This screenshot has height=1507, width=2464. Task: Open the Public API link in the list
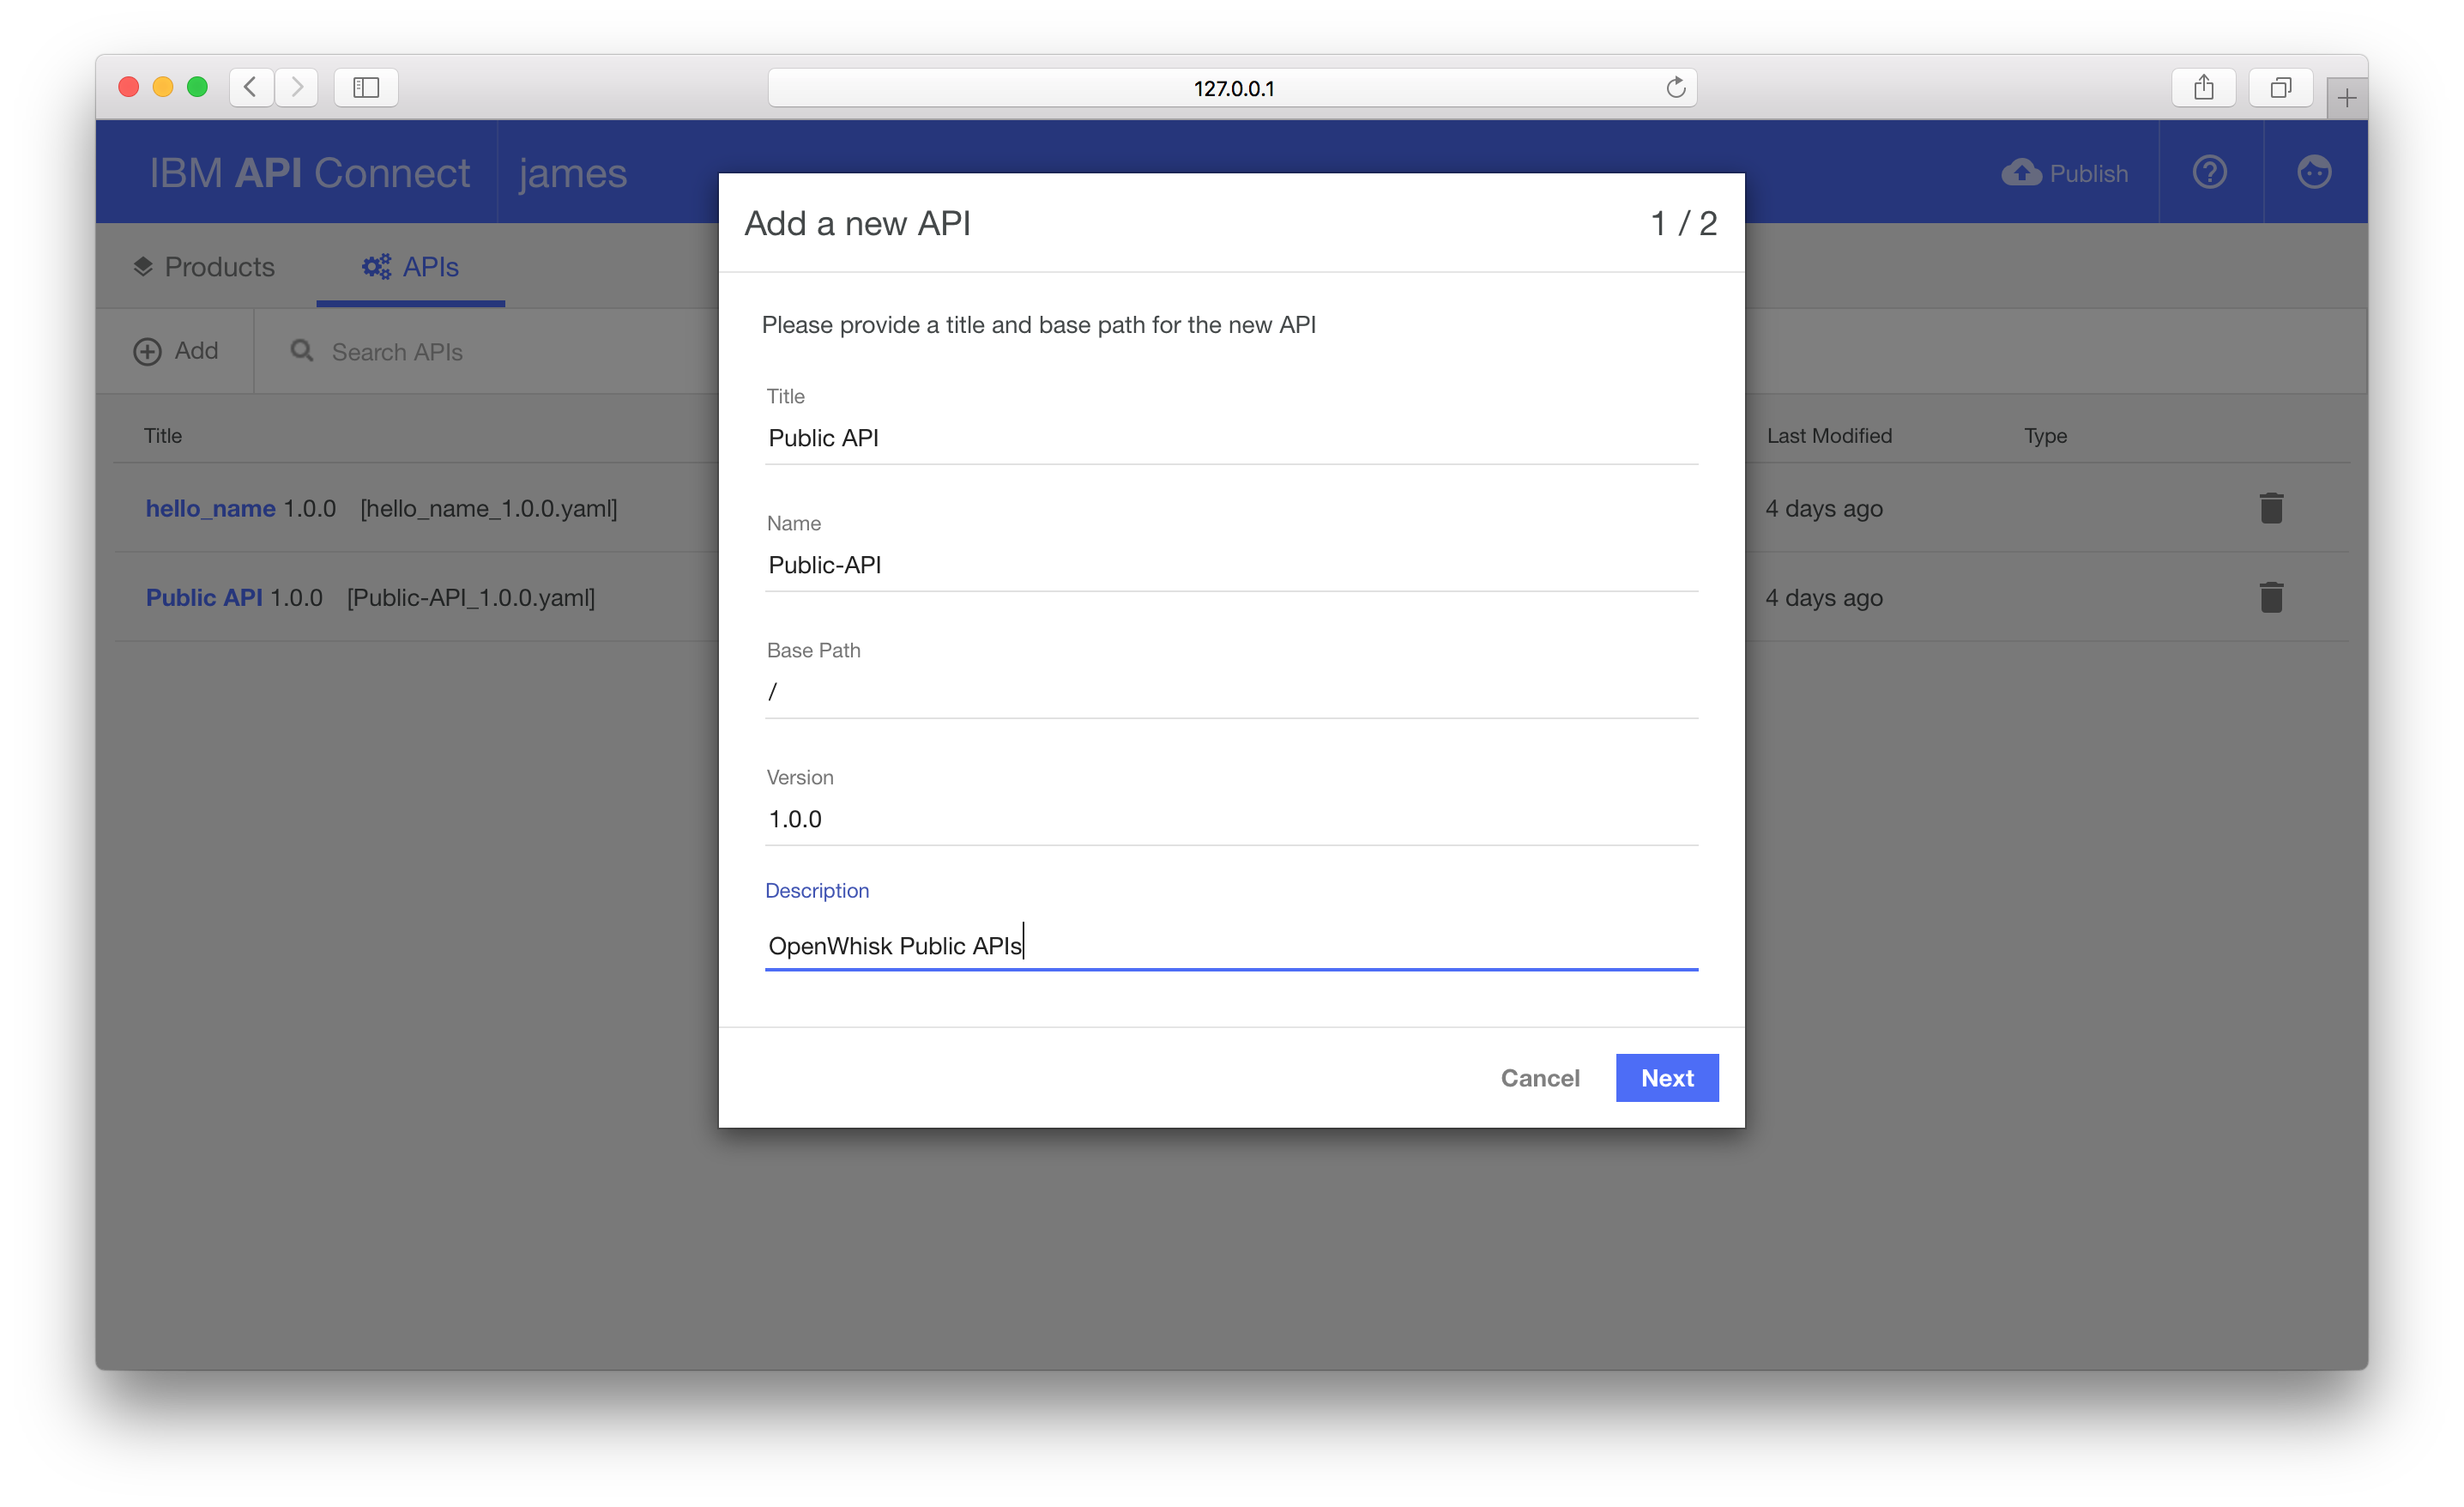click(204, 597)
